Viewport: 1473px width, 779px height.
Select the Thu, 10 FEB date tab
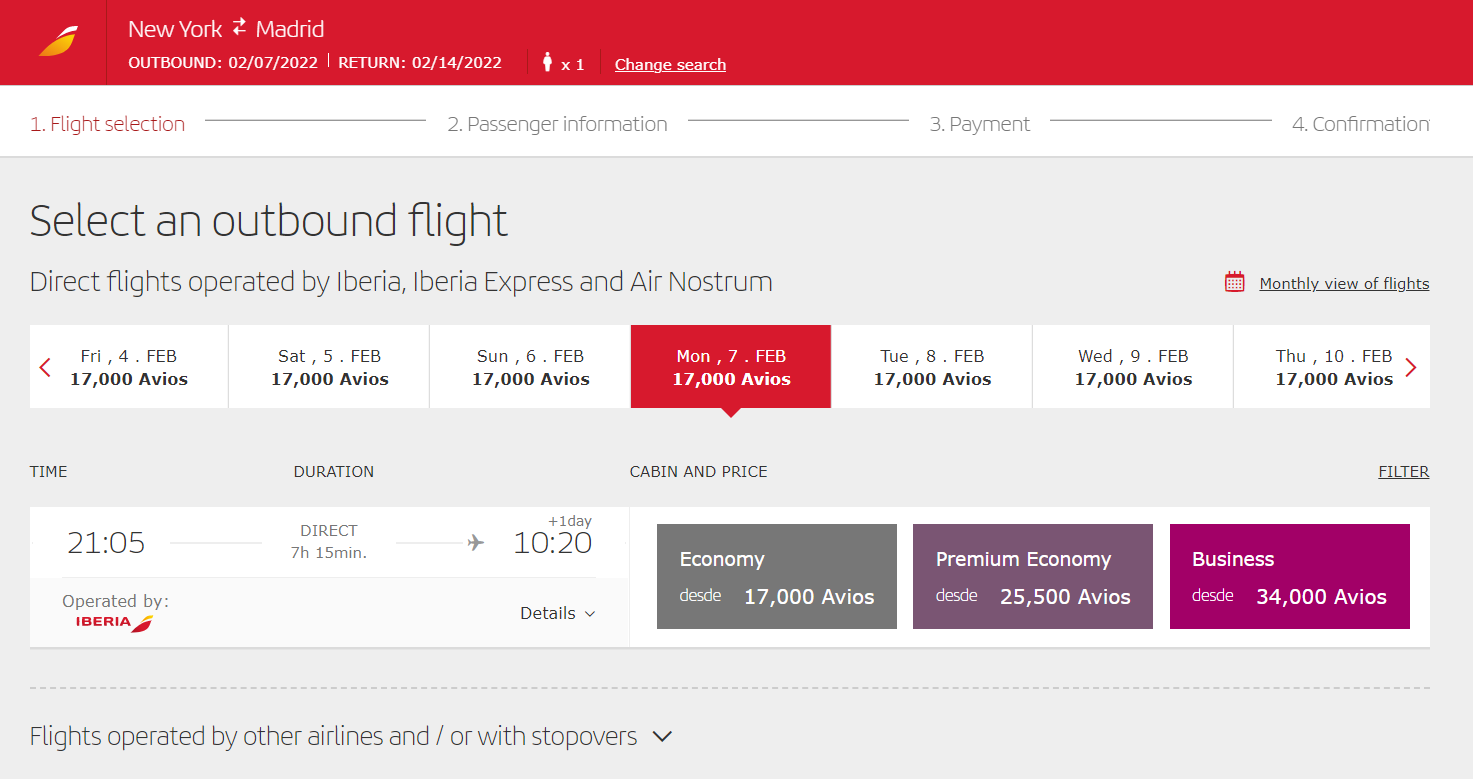click(x=1332, y=367)
